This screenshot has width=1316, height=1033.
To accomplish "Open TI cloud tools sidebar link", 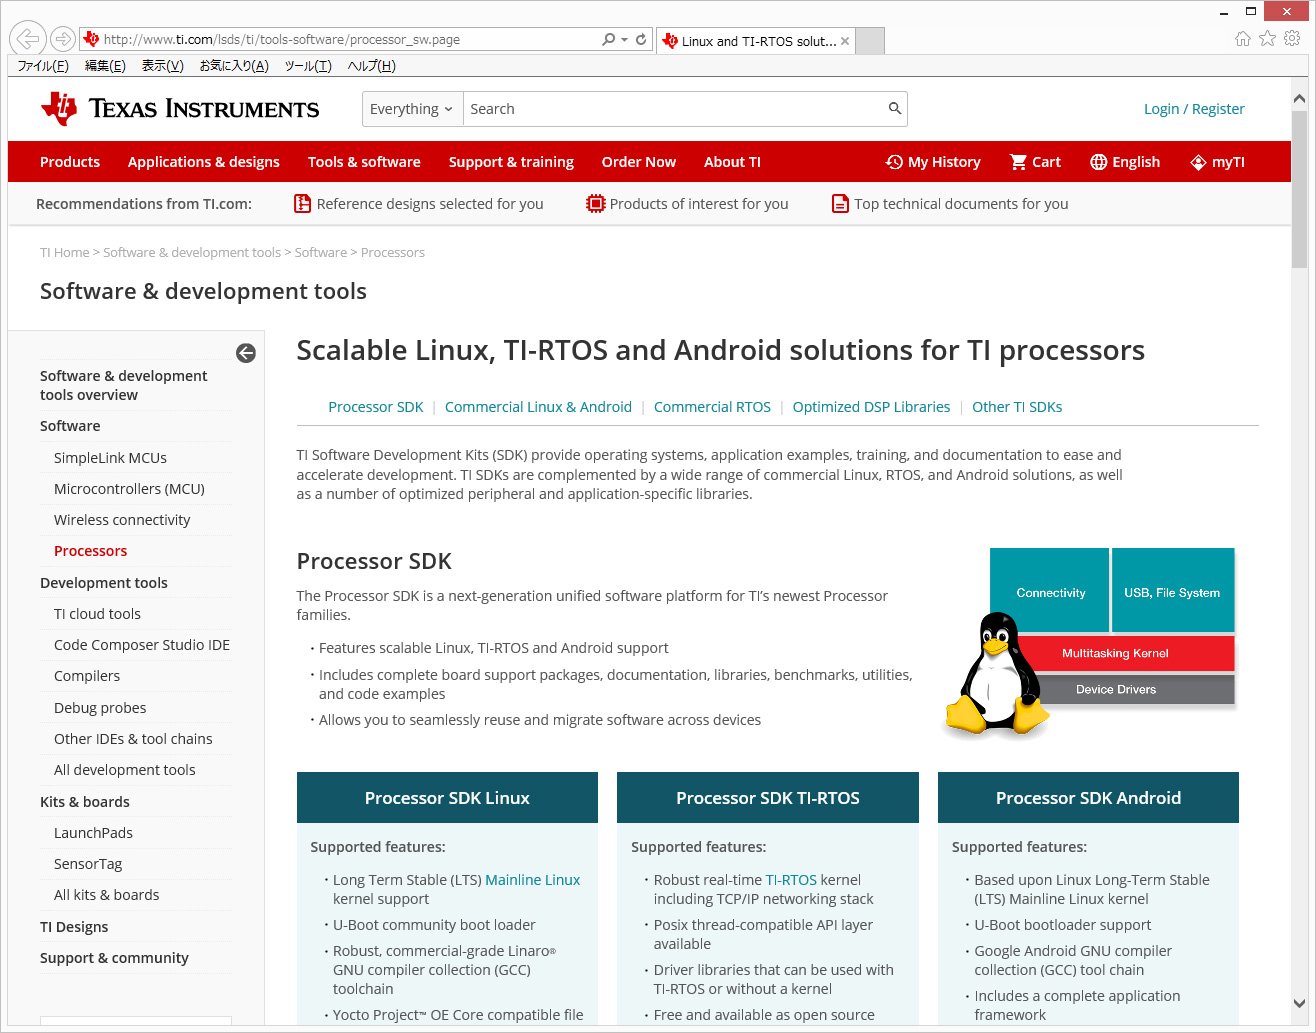I will coord(97,614).
